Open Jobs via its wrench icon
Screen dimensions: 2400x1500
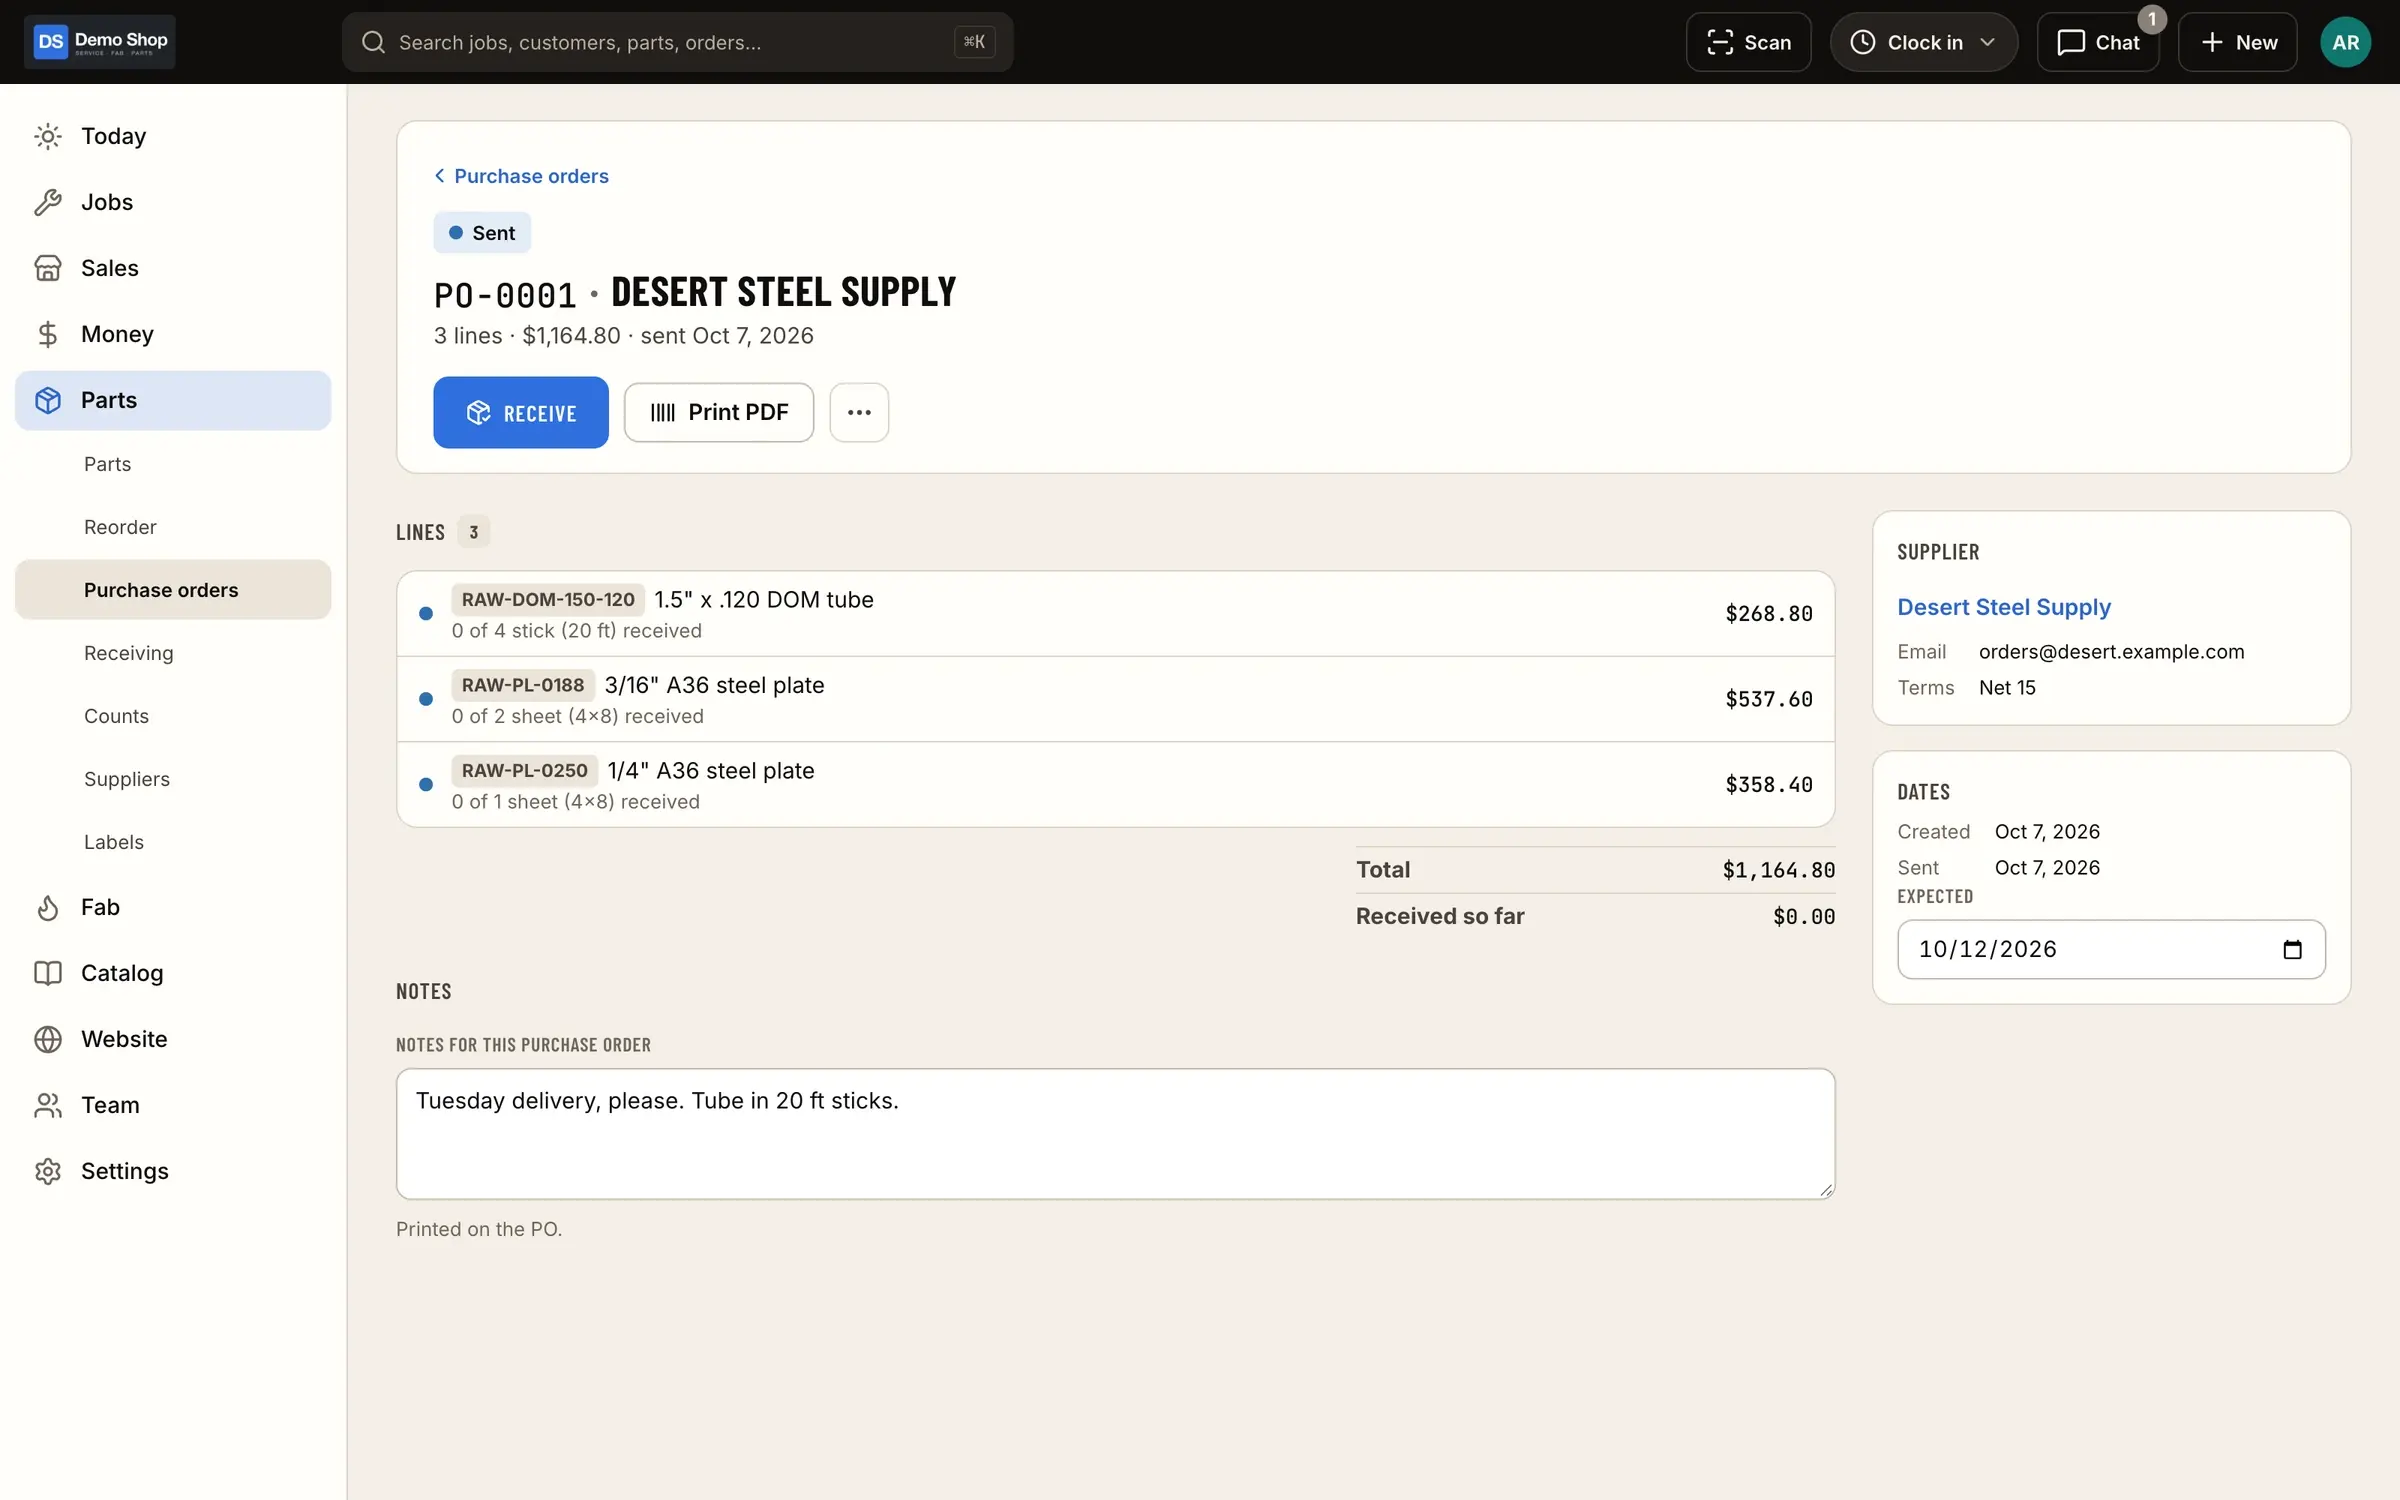click(x=48, y=202)
